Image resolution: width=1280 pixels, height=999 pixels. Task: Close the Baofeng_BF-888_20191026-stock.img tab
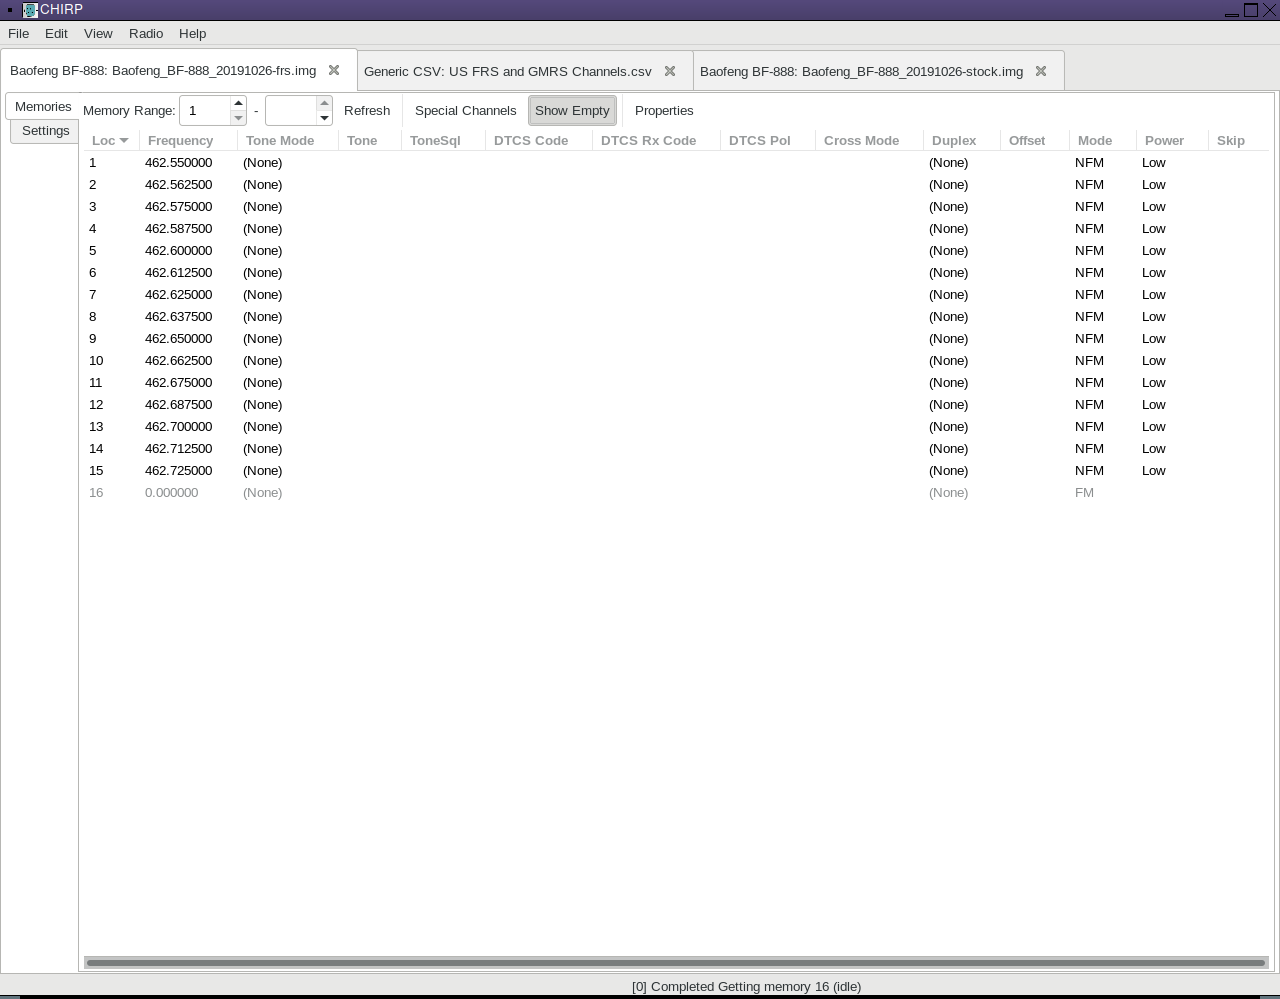coord(1041,71)
